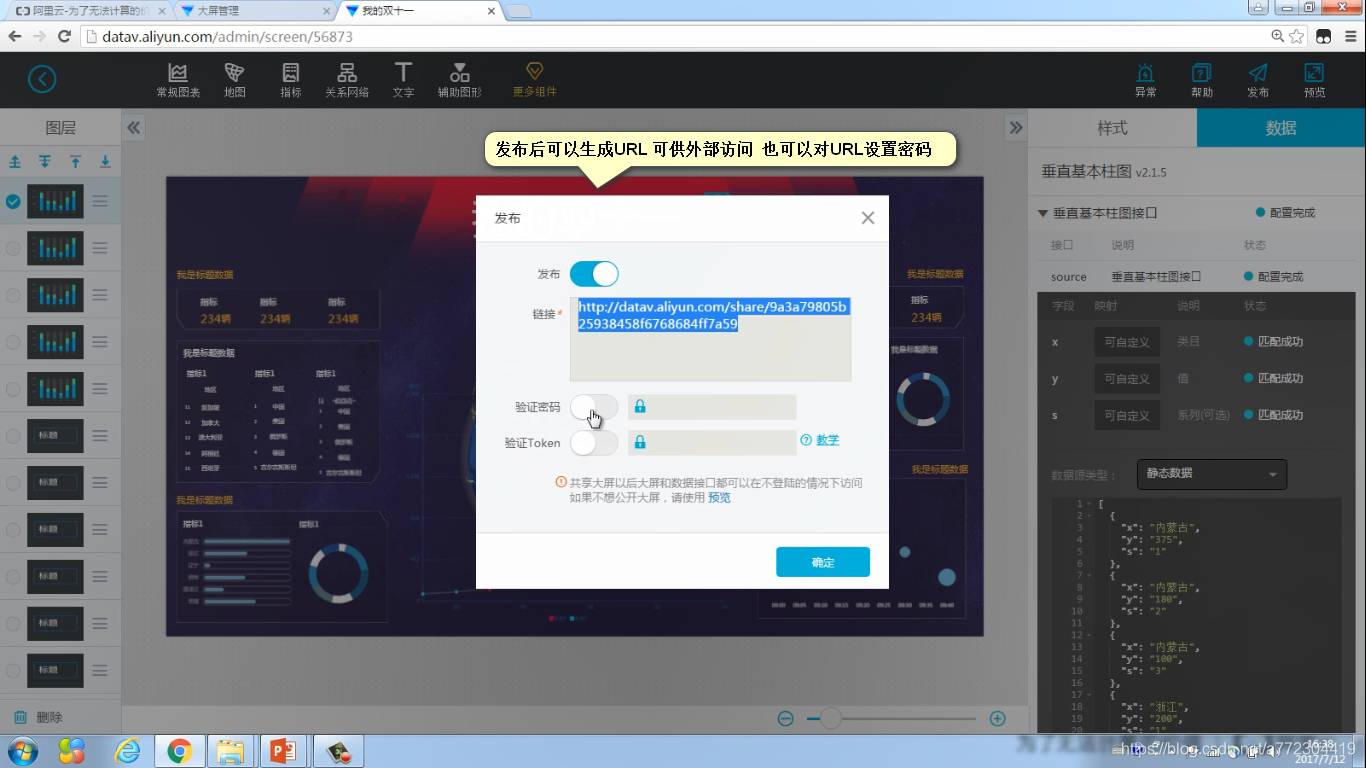Collapse the layer panel with double chevron
1366x768 pixels.
[134, 127]
